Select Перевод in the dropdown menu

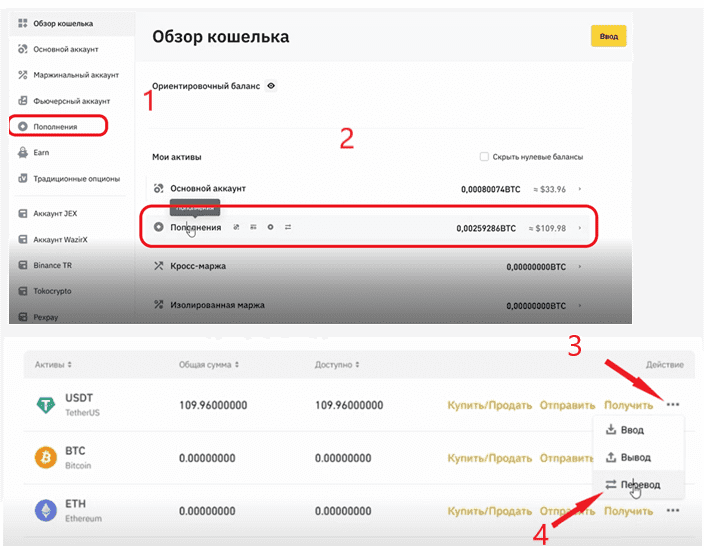pyautogui.click(x=638, y=485)
